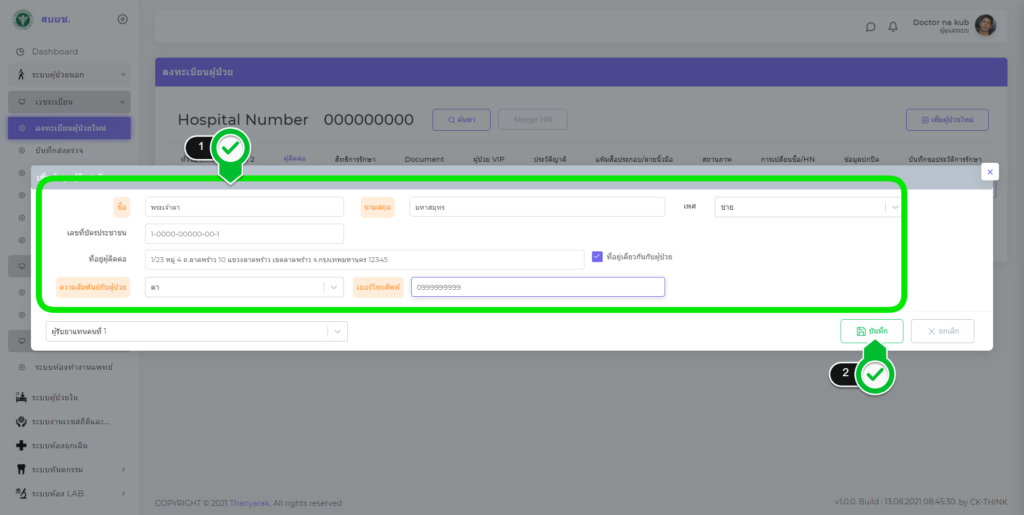
Task: Click the ยกเลิก cancel button
Action: click(x=942, y=331)
